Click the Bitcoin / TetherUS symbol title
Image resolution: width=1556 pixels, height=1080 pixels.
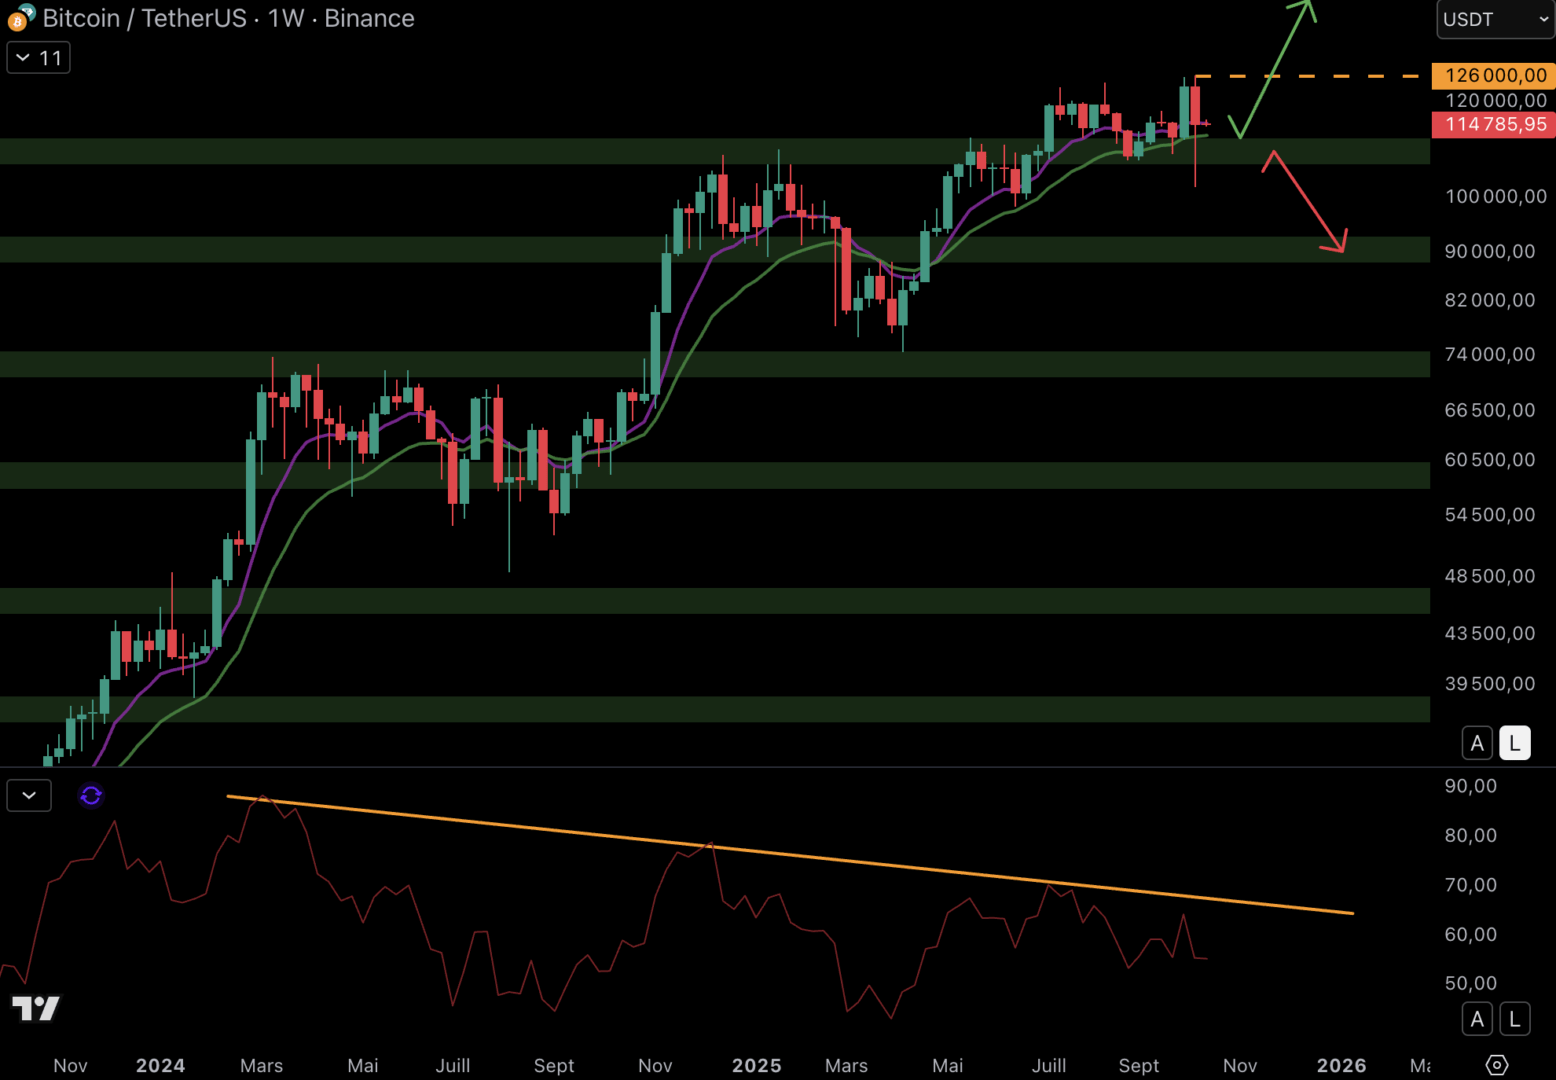click(144, 18)
